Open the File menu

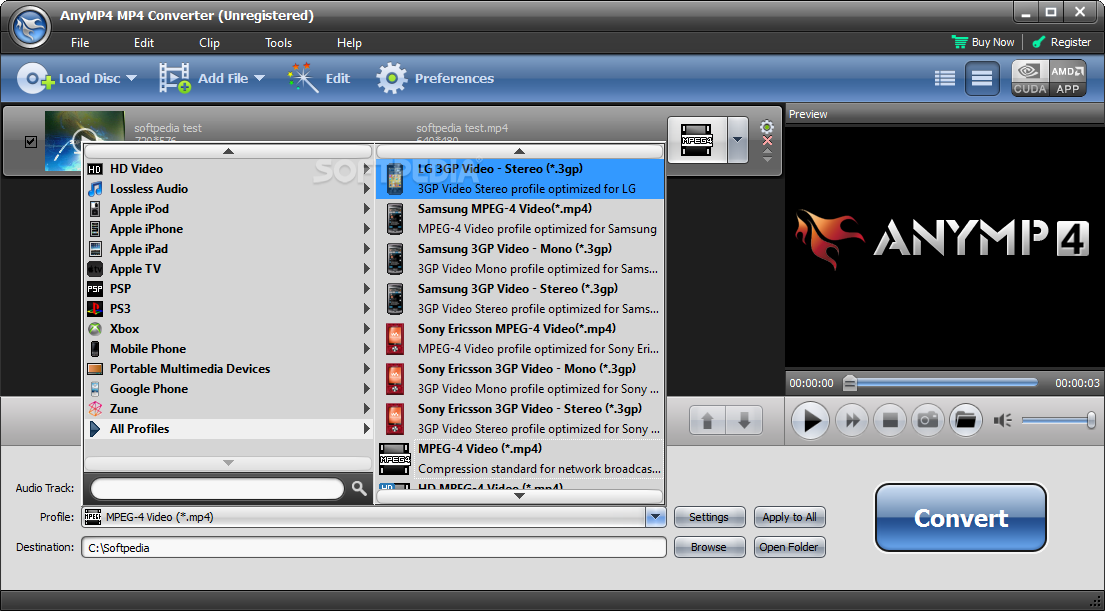pos(80,43)
